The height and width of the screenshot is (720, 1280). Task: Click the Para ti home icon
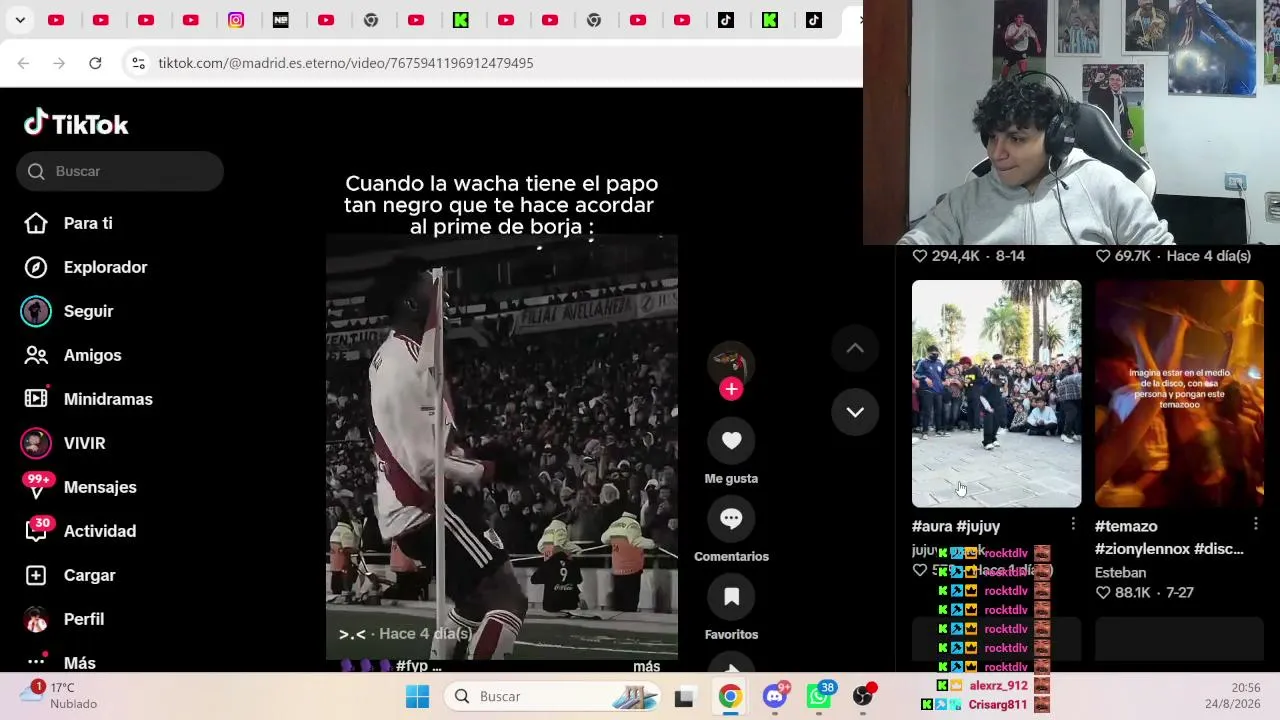point(36,223)
